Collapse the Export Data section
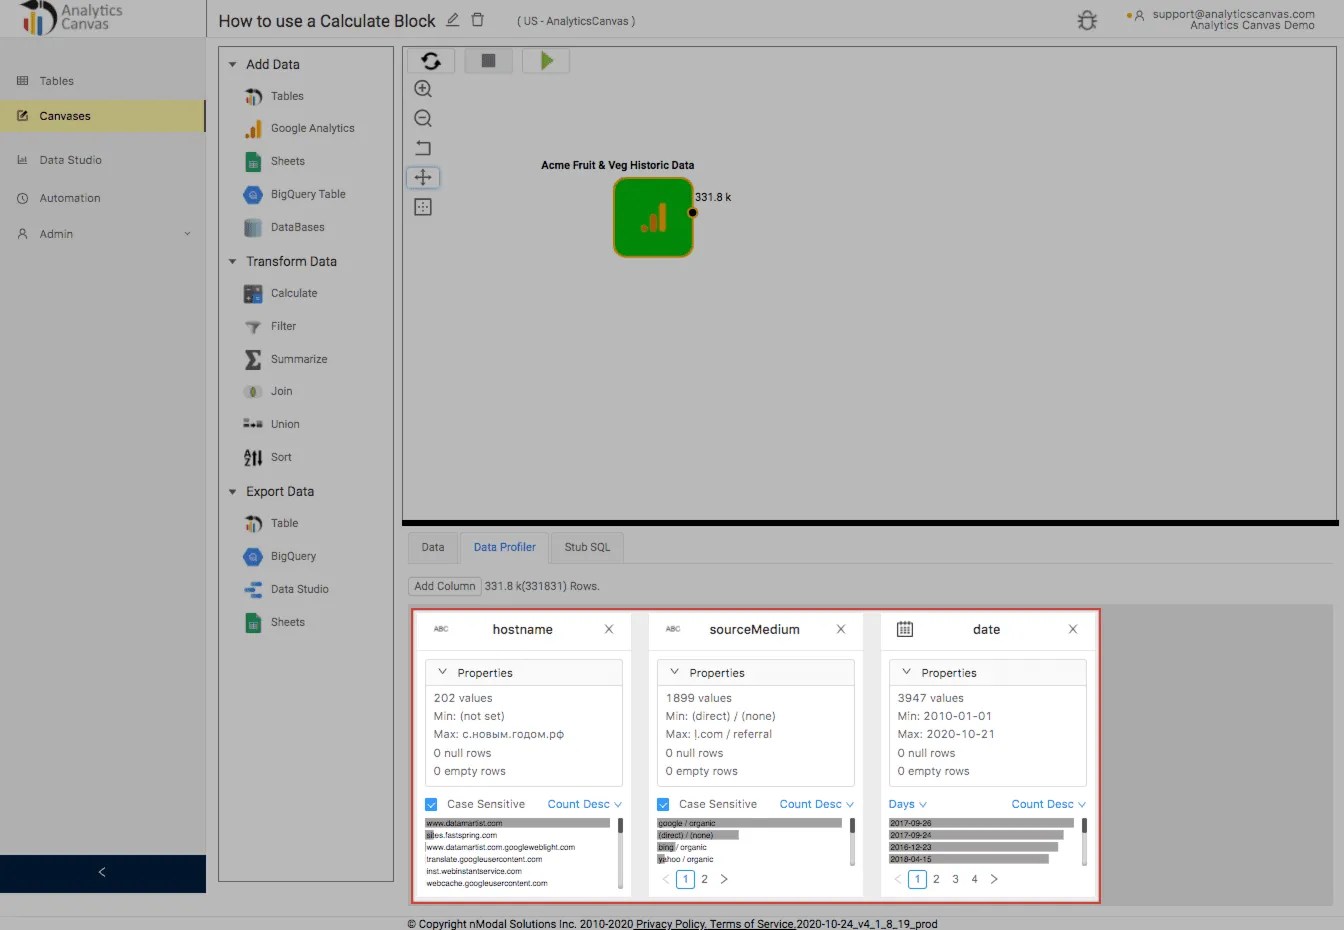Screen dimensions: 1344x930 (233, 491)
